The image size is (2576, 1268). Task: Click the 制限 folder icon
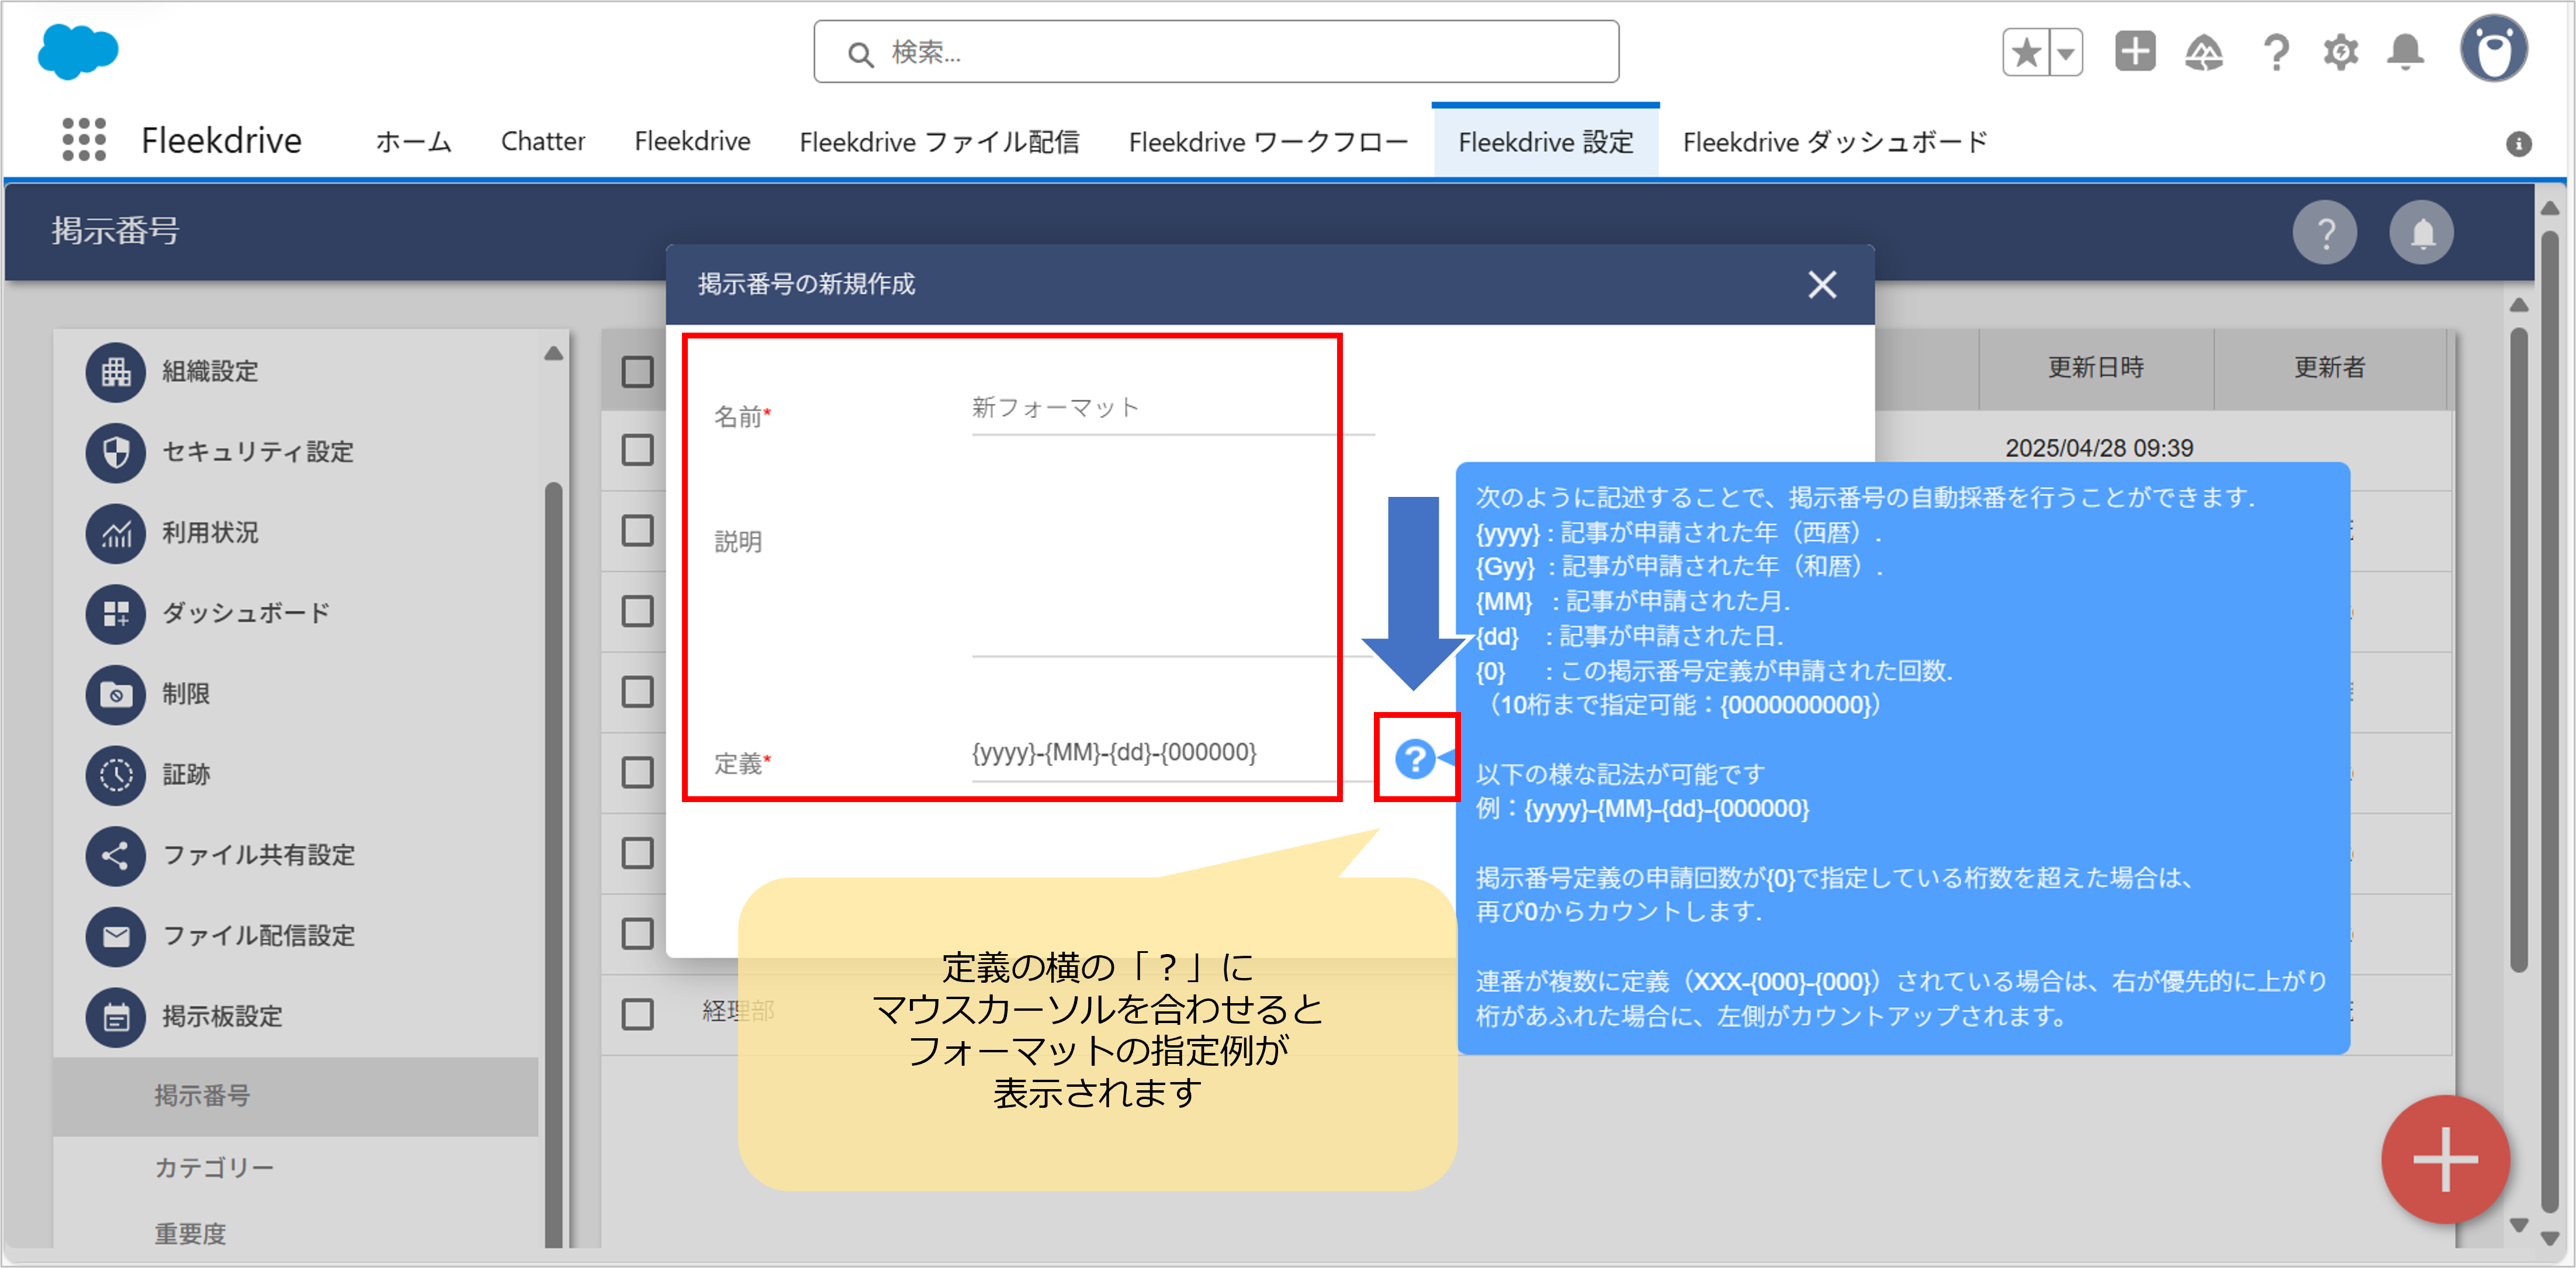[116, 694]
